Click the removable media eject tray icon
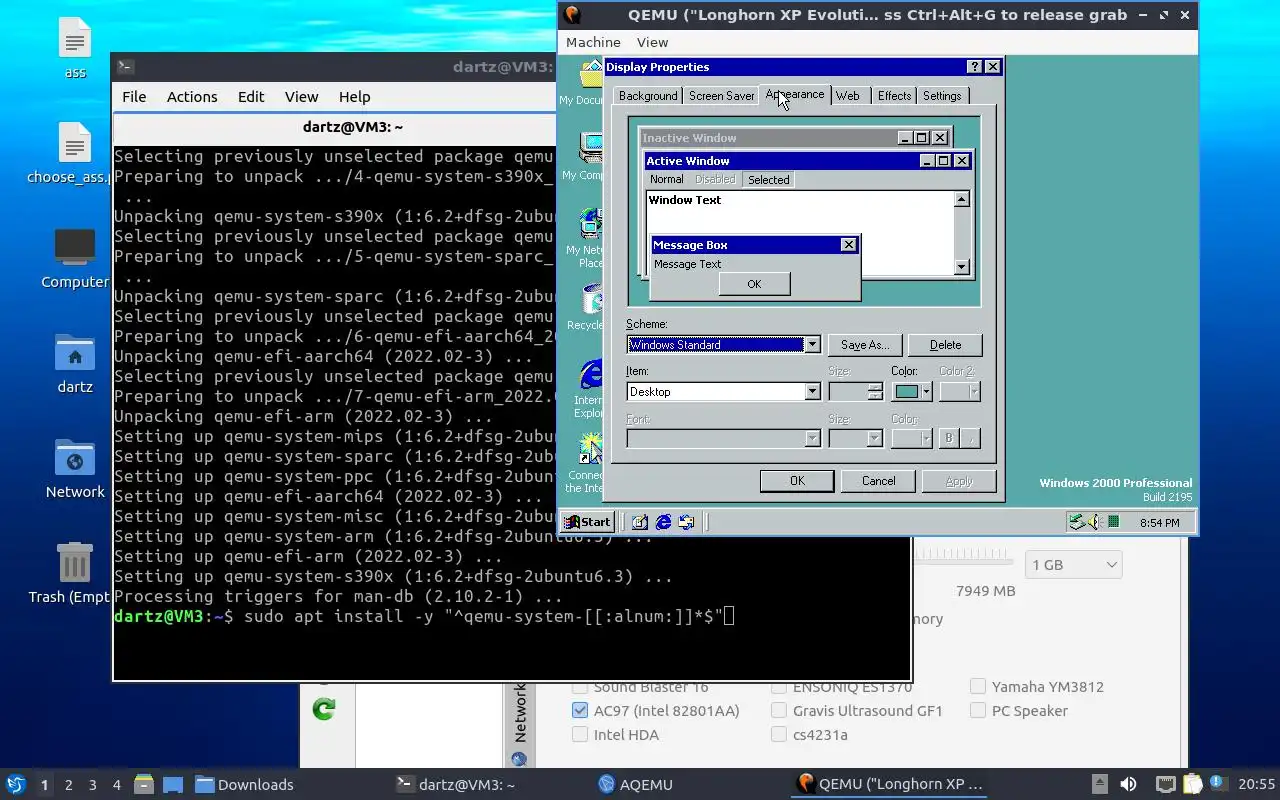The width and height of the screenshot is (1280, 800). 1099,784
